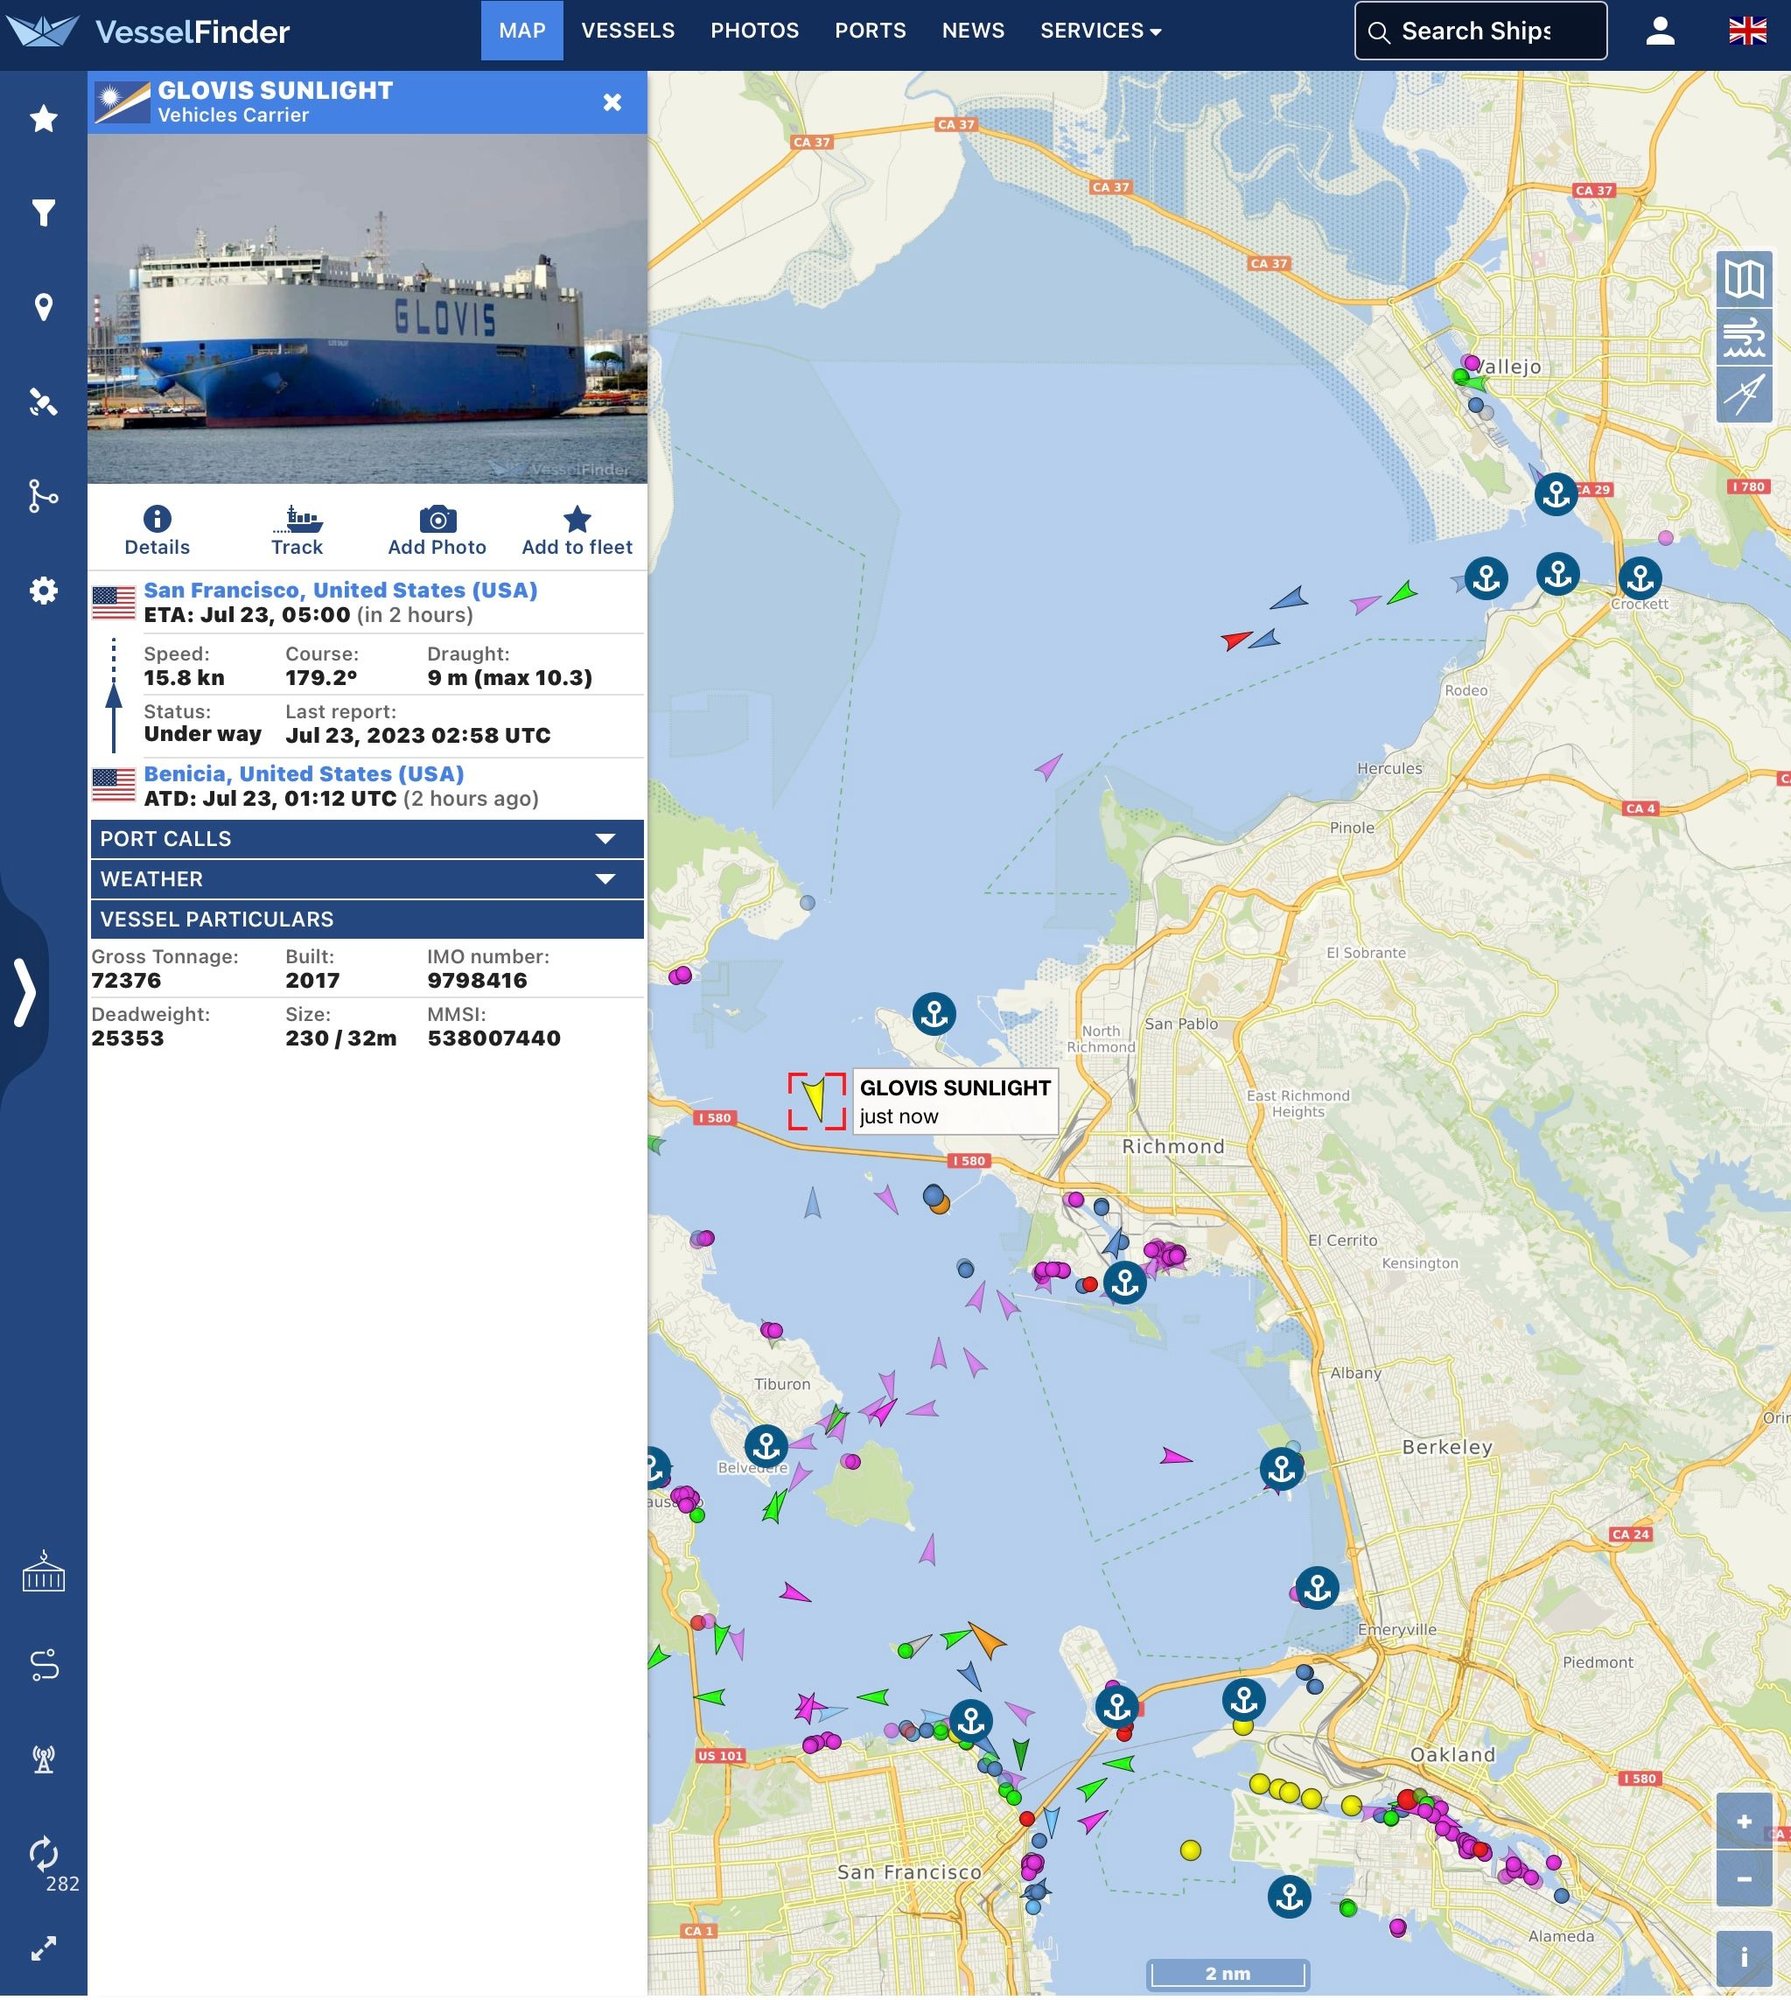Open the SERVICES dropdown menu
Image resolution: width=1791 pixels, height=2000 pixels.
(x=1100, y=31)
